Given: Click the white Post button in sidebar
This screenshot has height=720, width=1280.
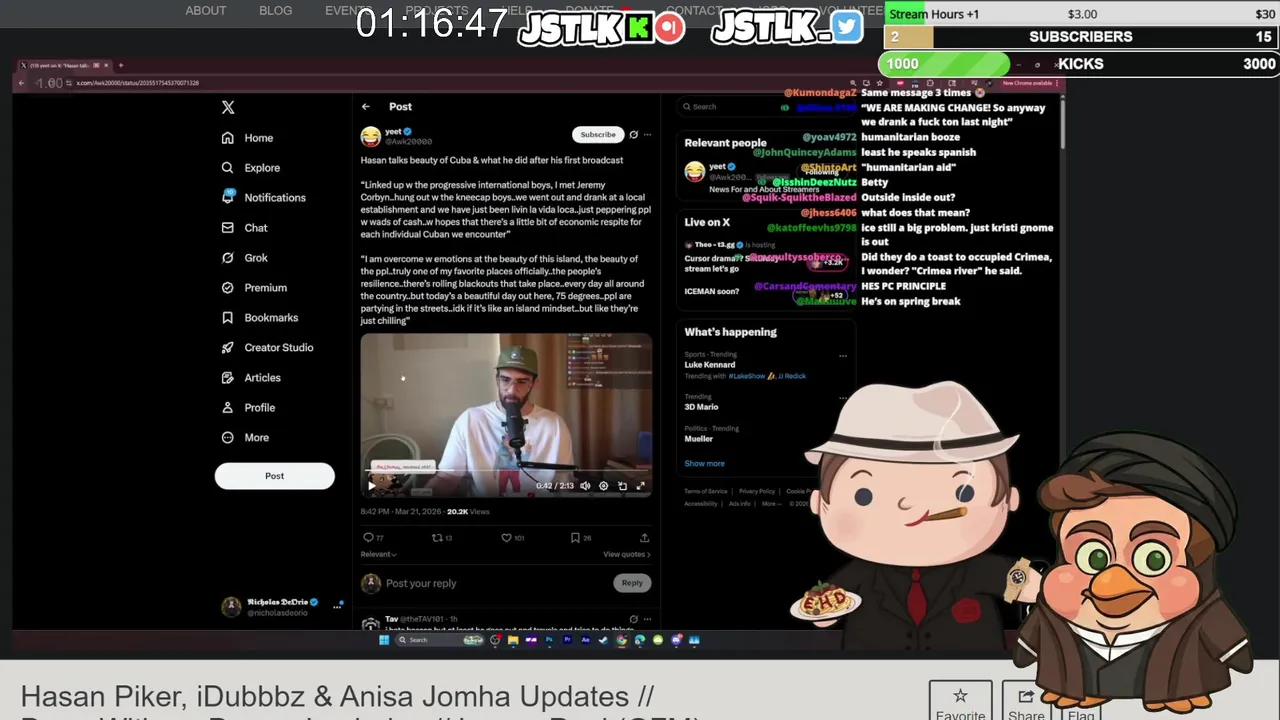Looking at the screenshot, I should (274, 476).
